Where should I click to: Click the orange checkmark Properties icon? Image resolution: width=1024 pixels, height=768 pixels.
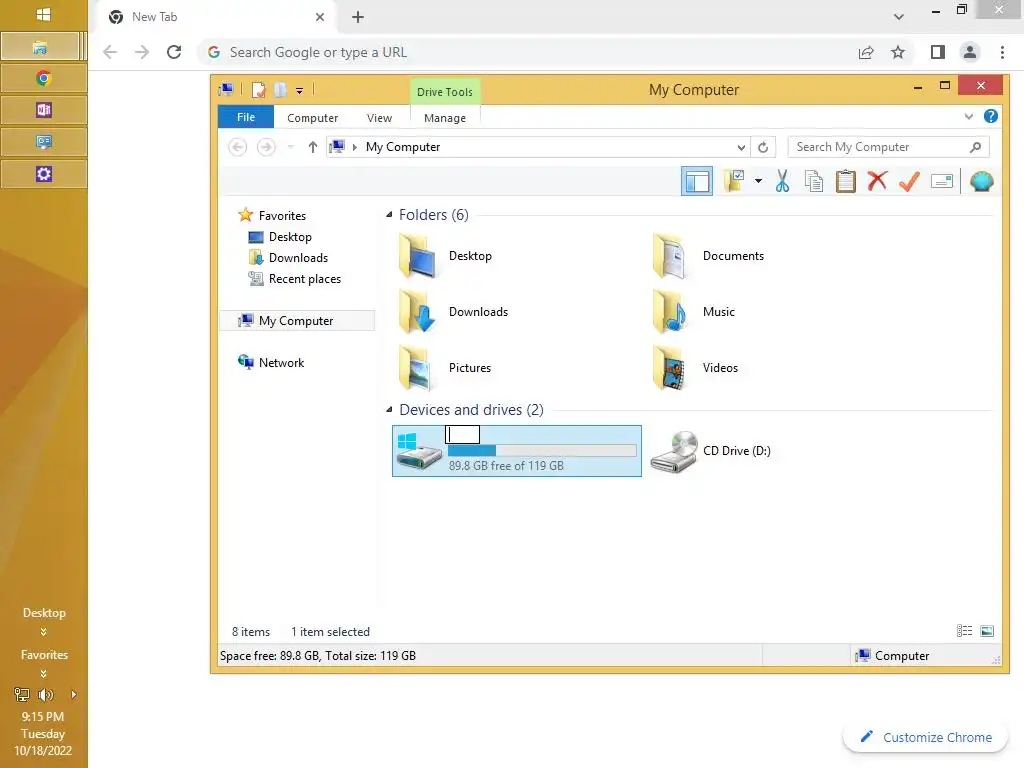[909, 181]
